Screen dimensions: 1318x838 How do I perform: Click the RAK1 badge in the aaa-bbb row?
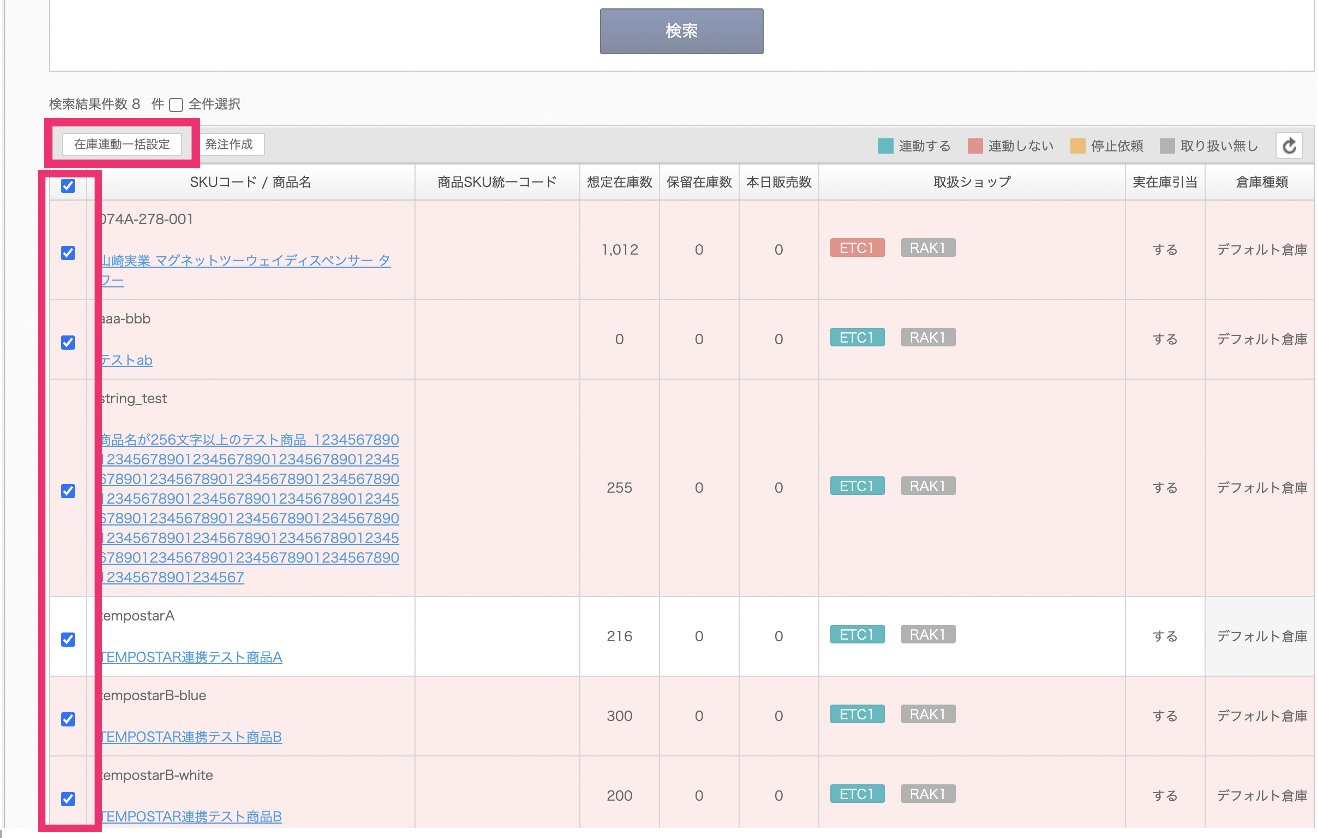click(928, 338)
